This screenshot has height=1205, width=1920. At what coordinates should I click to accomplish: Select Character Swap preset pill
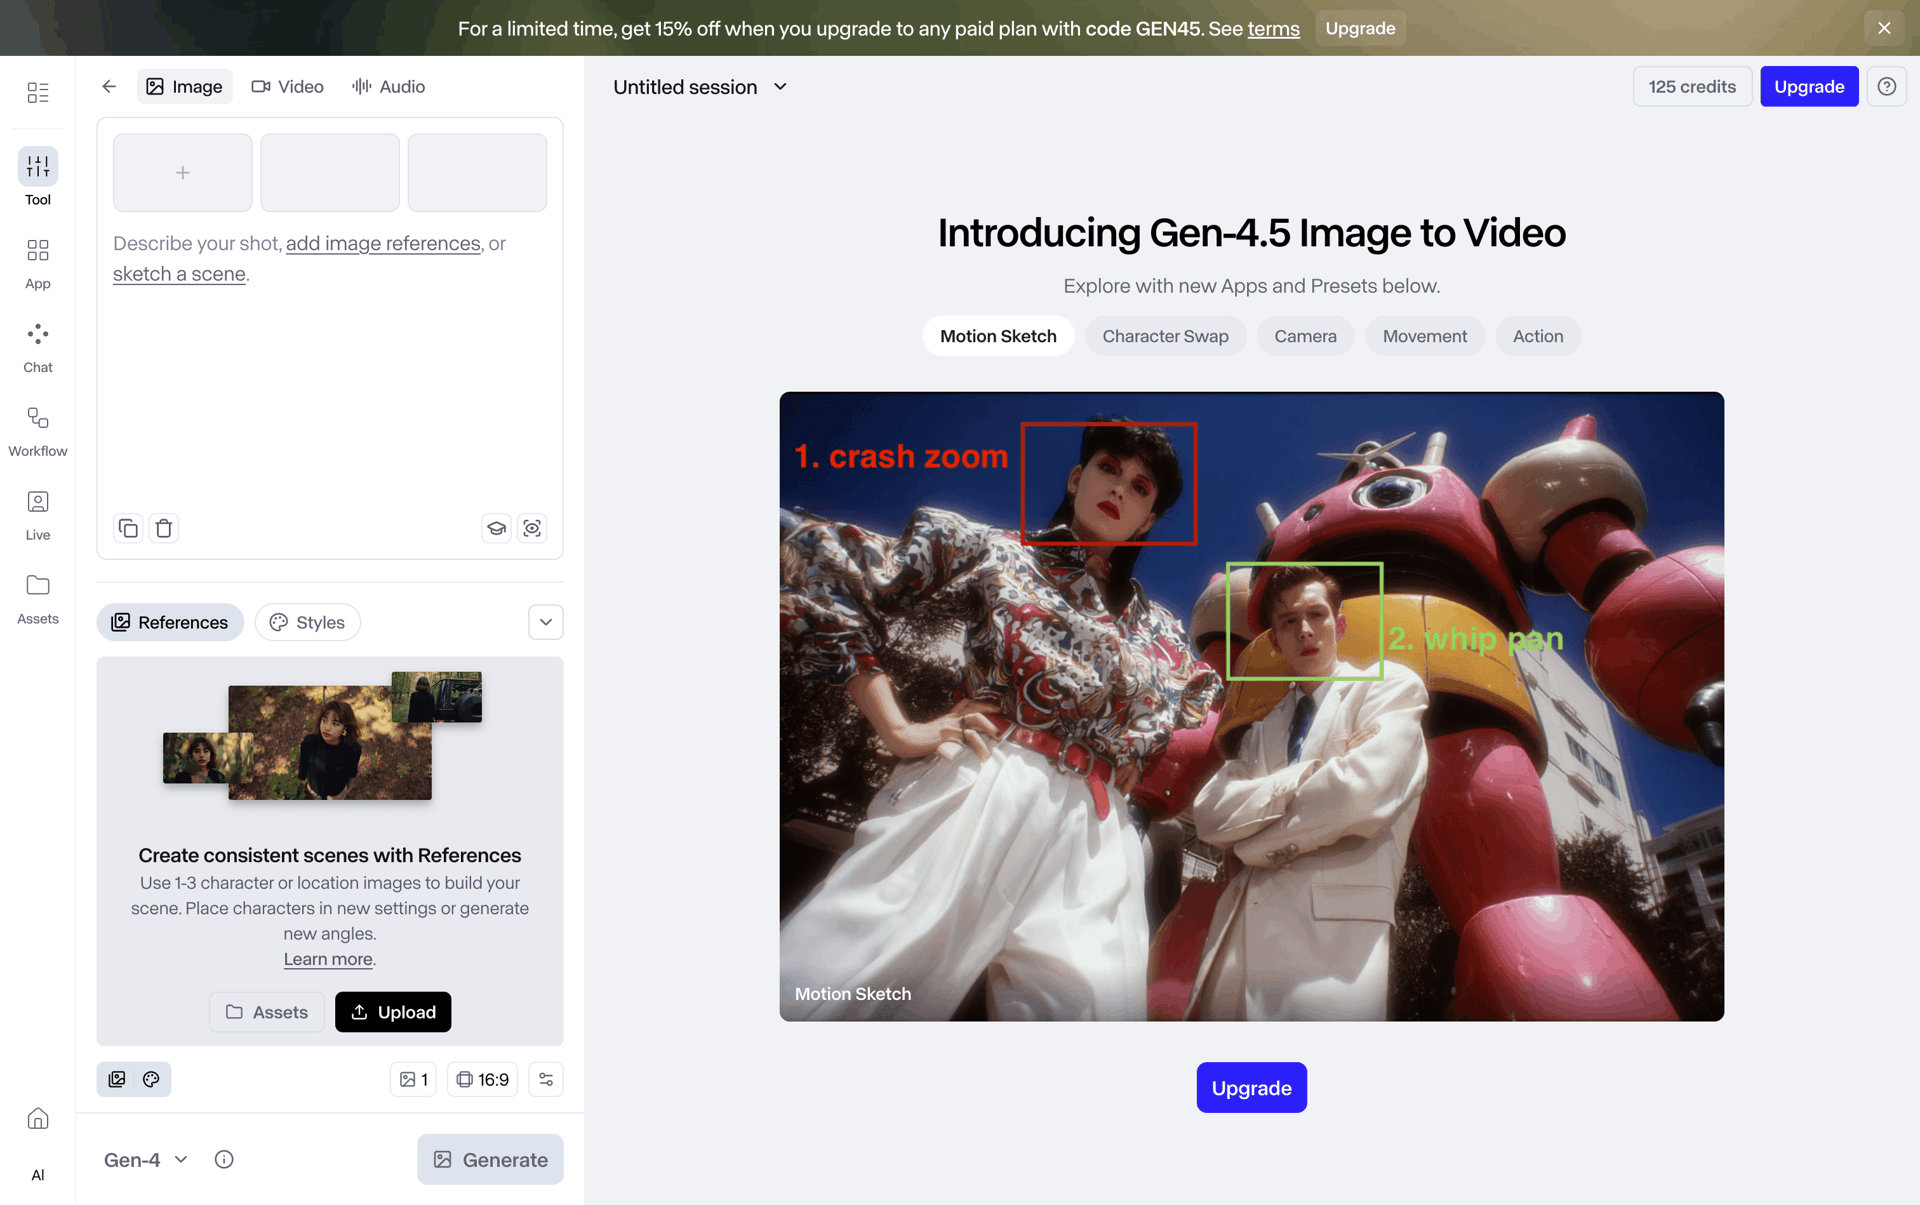click(1165, 336)
